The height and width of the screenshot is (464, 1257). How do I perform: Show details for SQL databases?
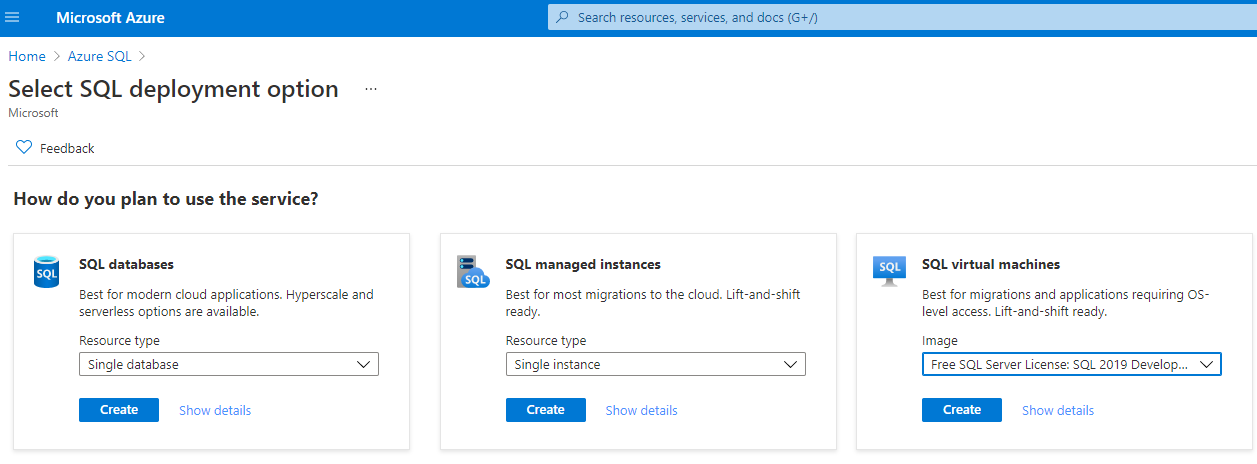tap(215, 410)
